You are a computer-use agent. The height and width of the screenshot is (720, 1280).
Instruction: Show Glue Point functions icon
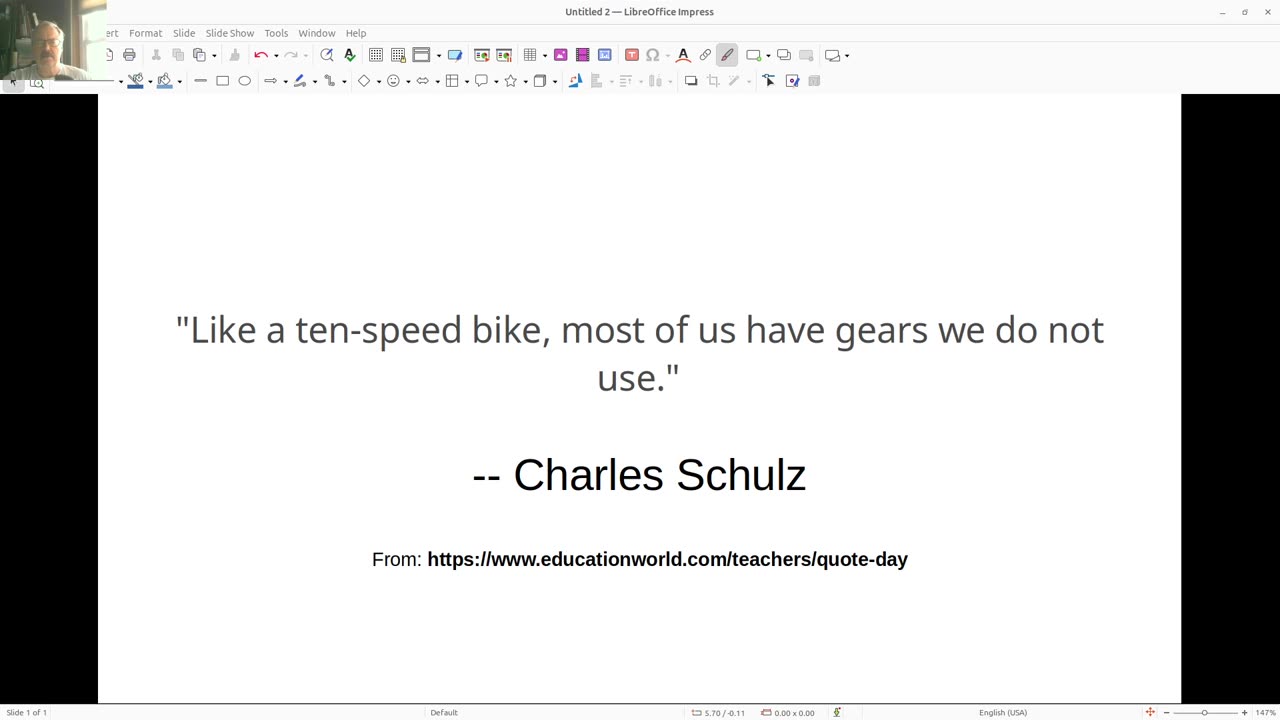coord(792,81)
